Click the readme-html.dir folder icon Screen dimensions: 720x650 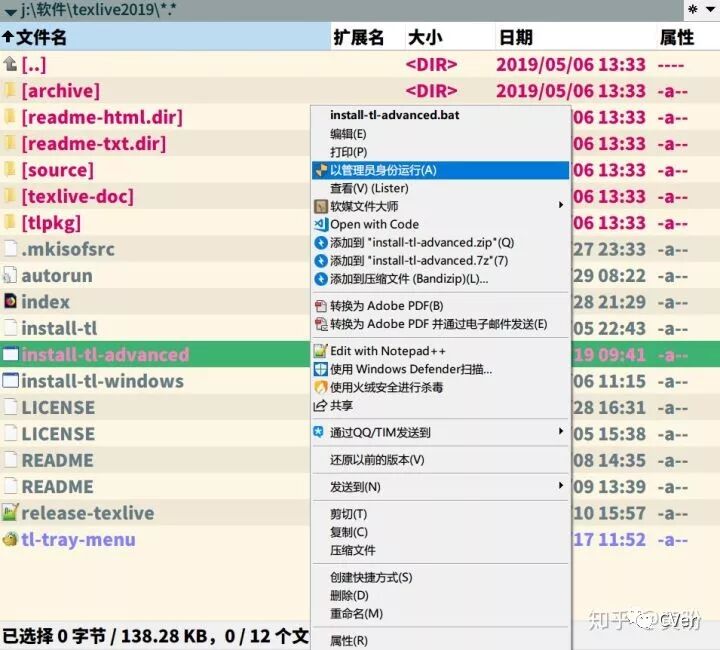point(10,117)
